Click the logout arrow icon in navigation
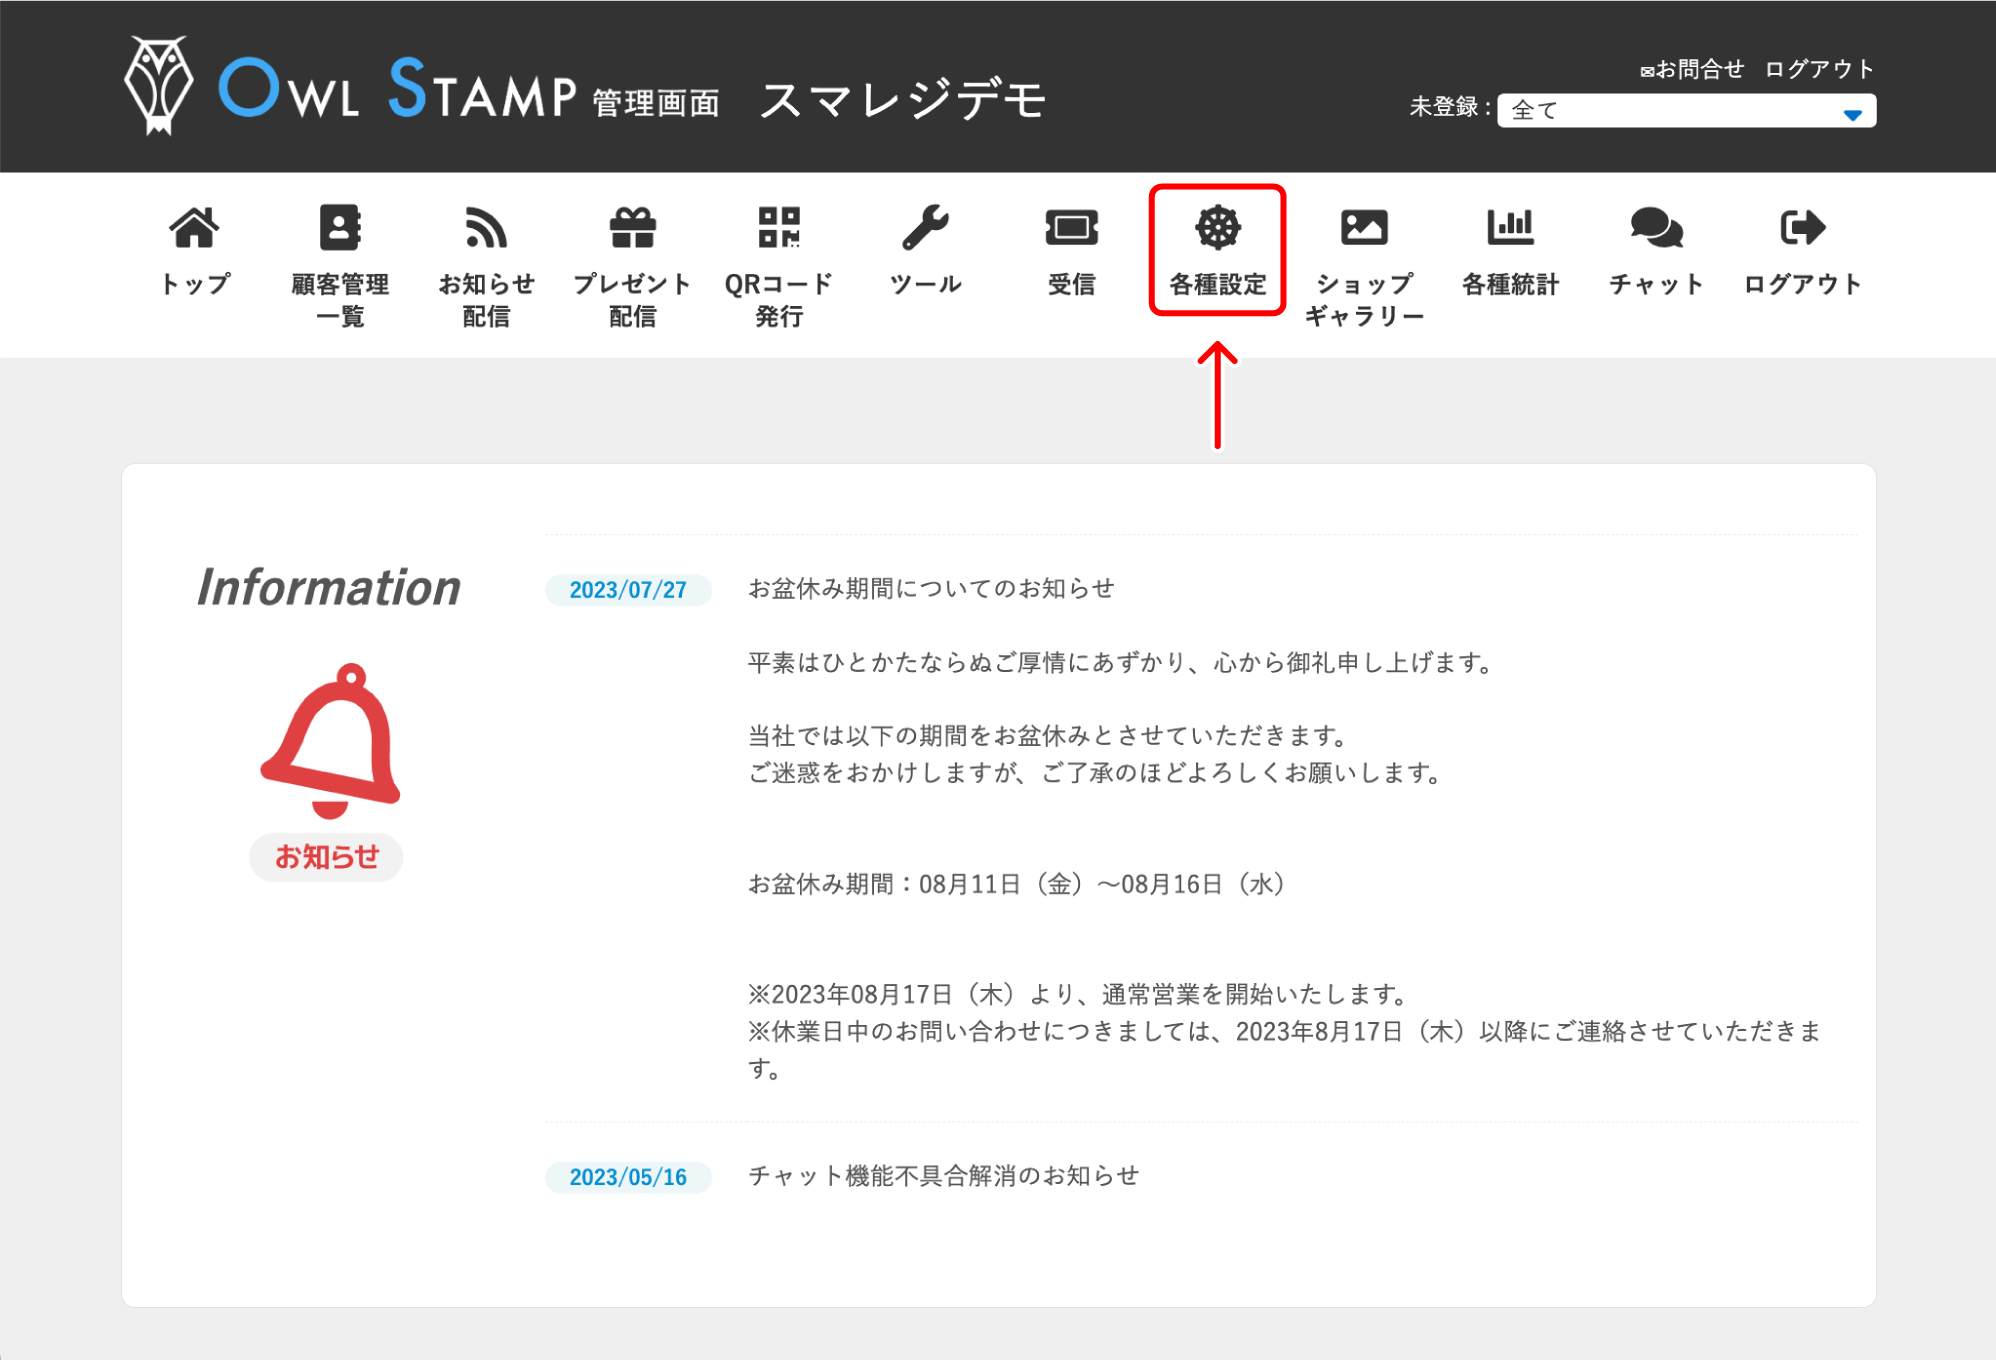This screenshot has height=1360, width=1996. pyautogui.click(x=1802, y=229)
